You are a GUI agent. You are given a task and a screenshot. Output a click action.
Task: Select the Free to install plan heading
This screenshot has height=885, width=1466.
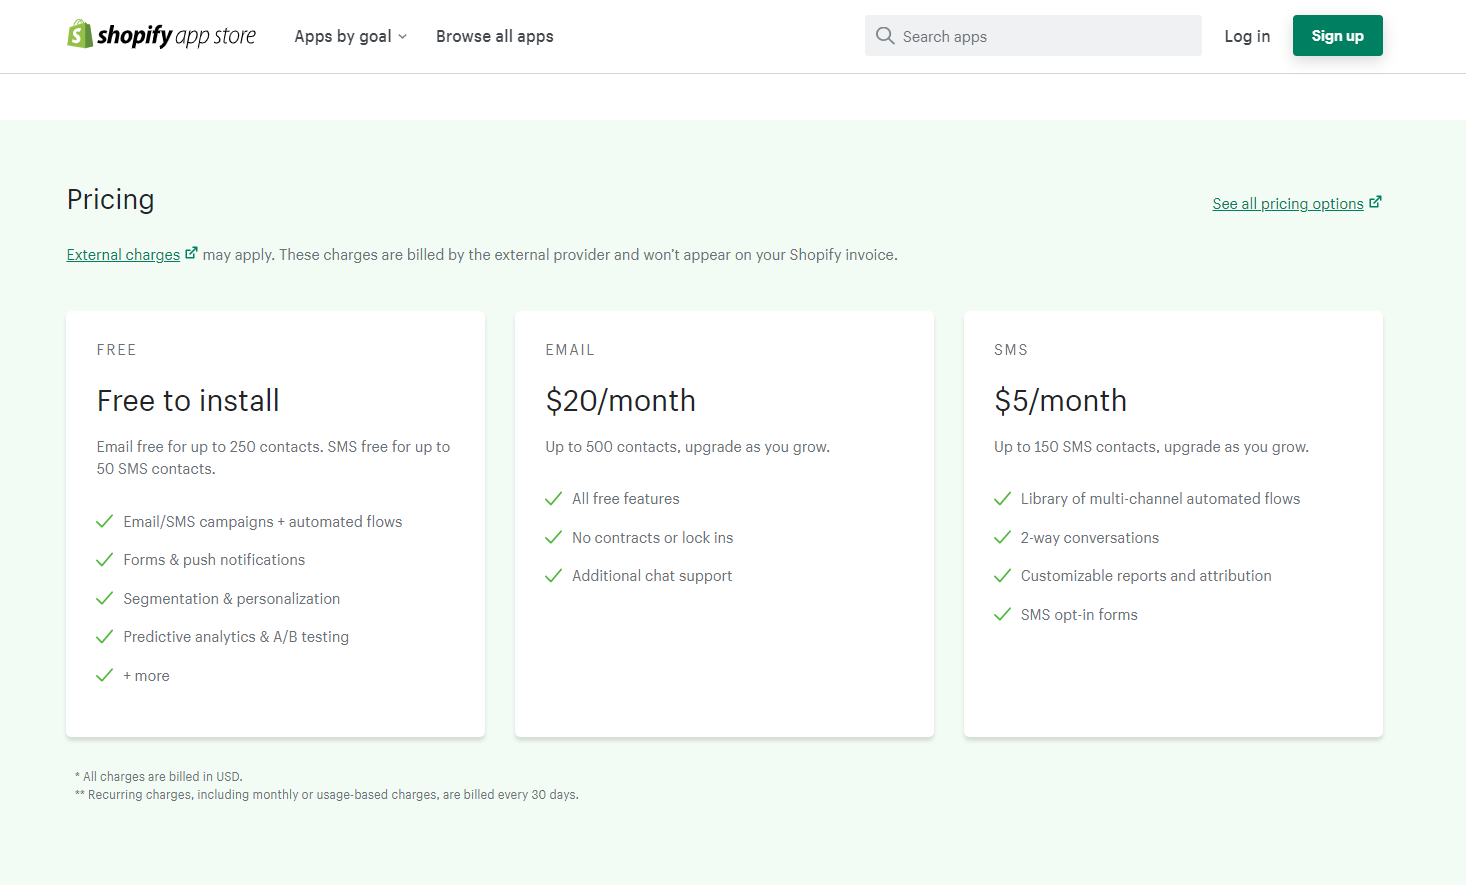click(x=188, y=401)
